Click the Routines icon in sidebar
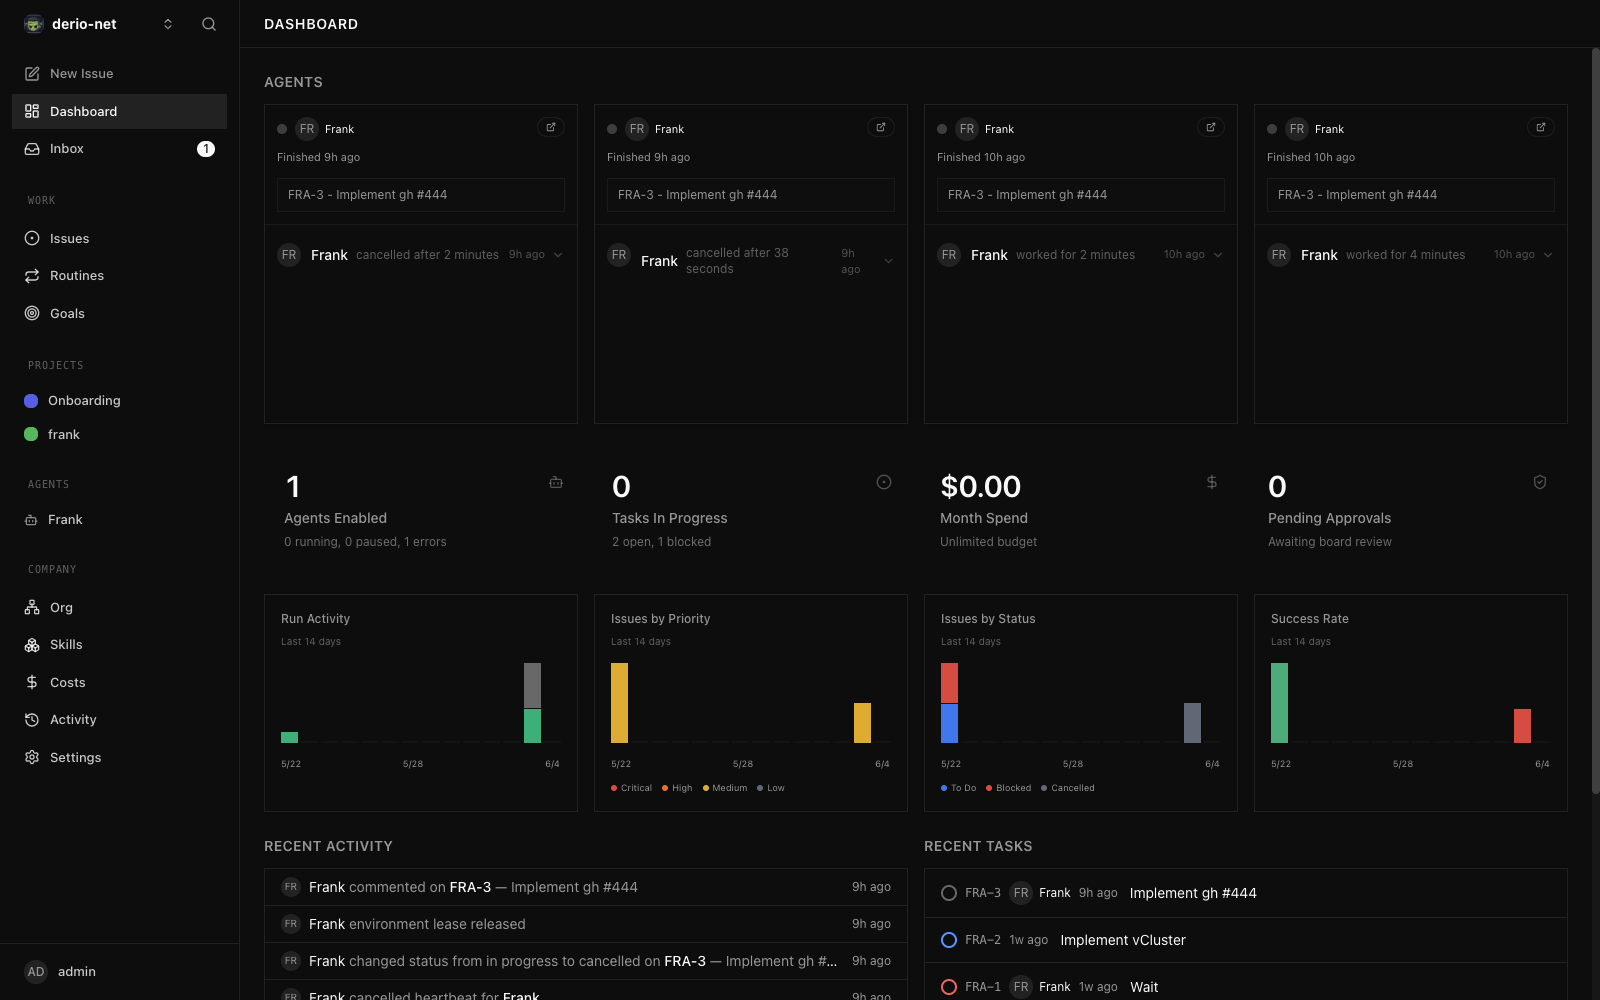Viewport: 1600px width, 1000px height. click(x=32, y=276)
